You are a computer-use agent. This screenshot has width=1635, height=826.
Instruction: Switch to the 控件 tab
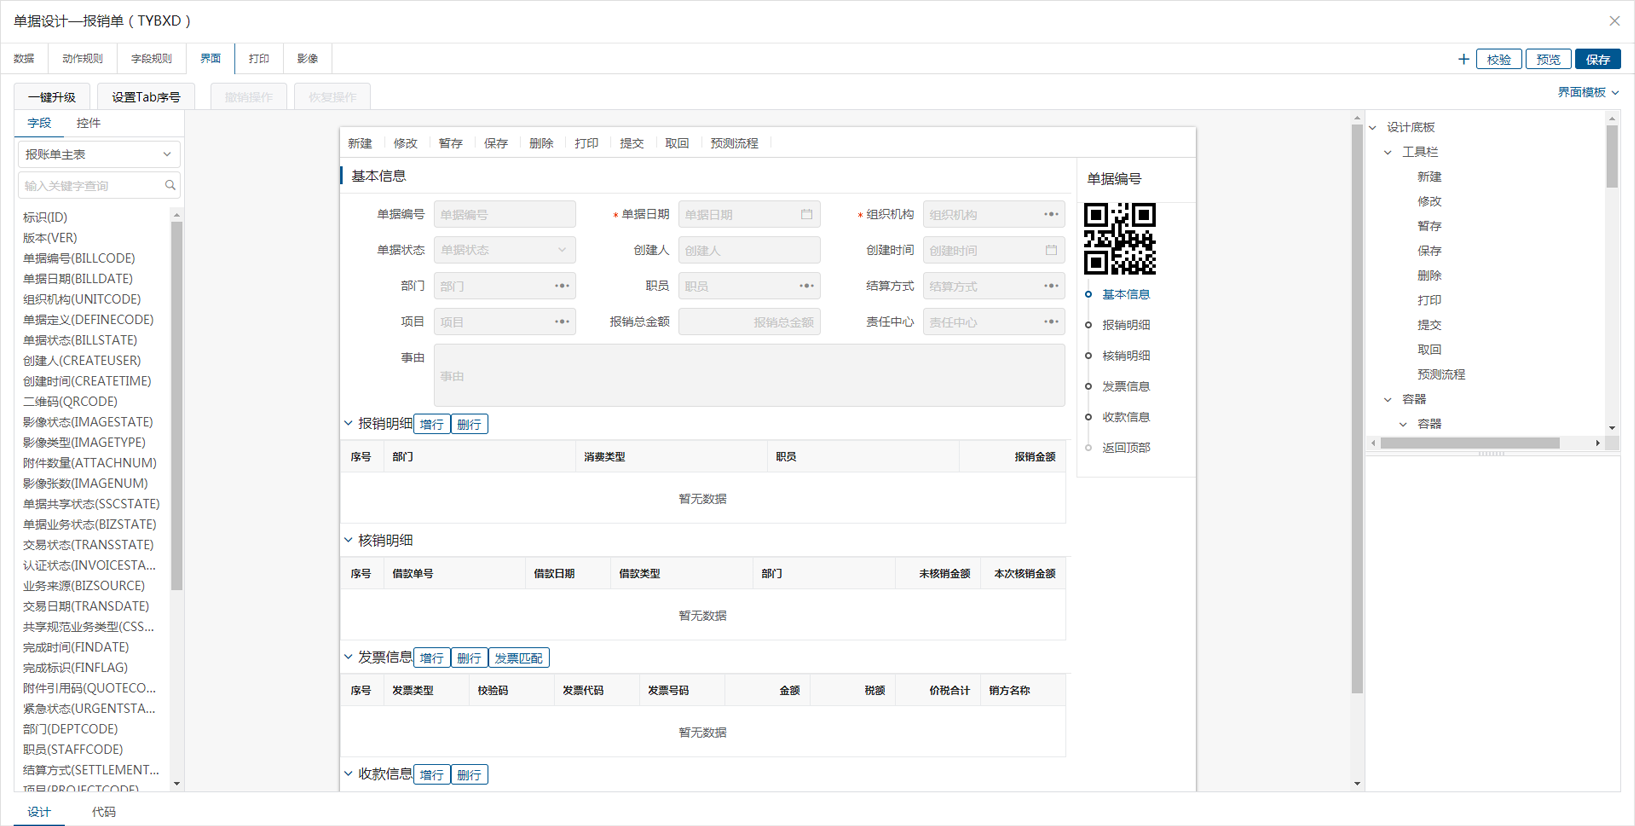[88, 123]
